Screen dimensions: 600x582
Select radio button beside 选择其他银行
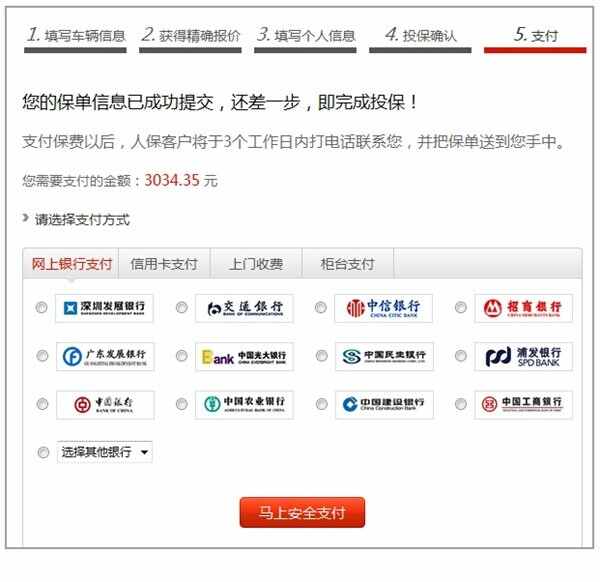[x=43, y=453]
